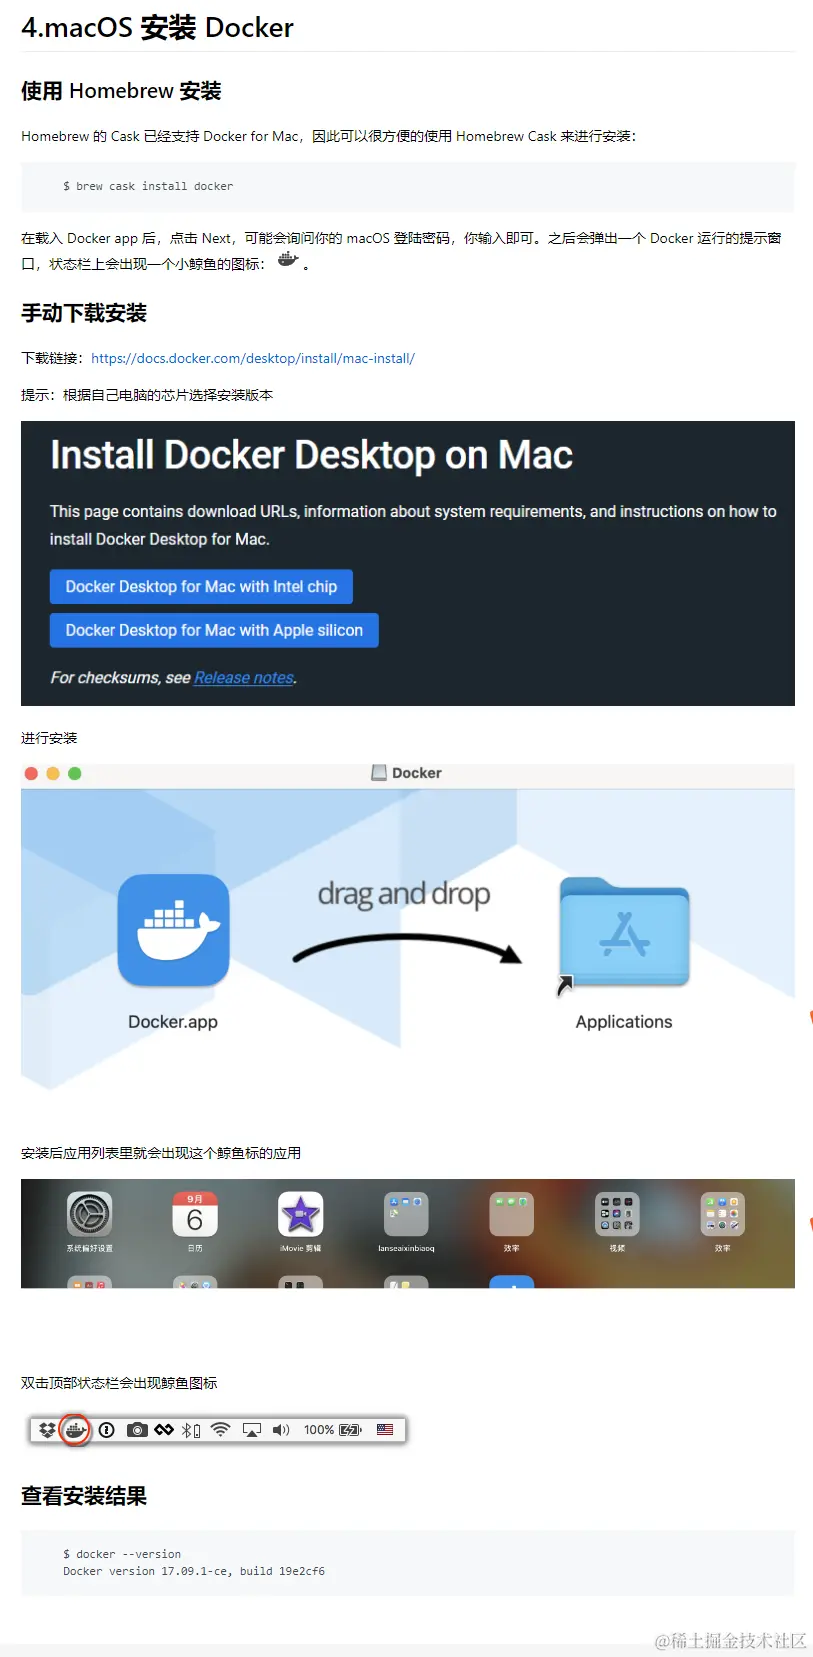The image size is (813, 1657).
Task: Close the Docker installer window (red button)
Action: [x=31, y=773]
